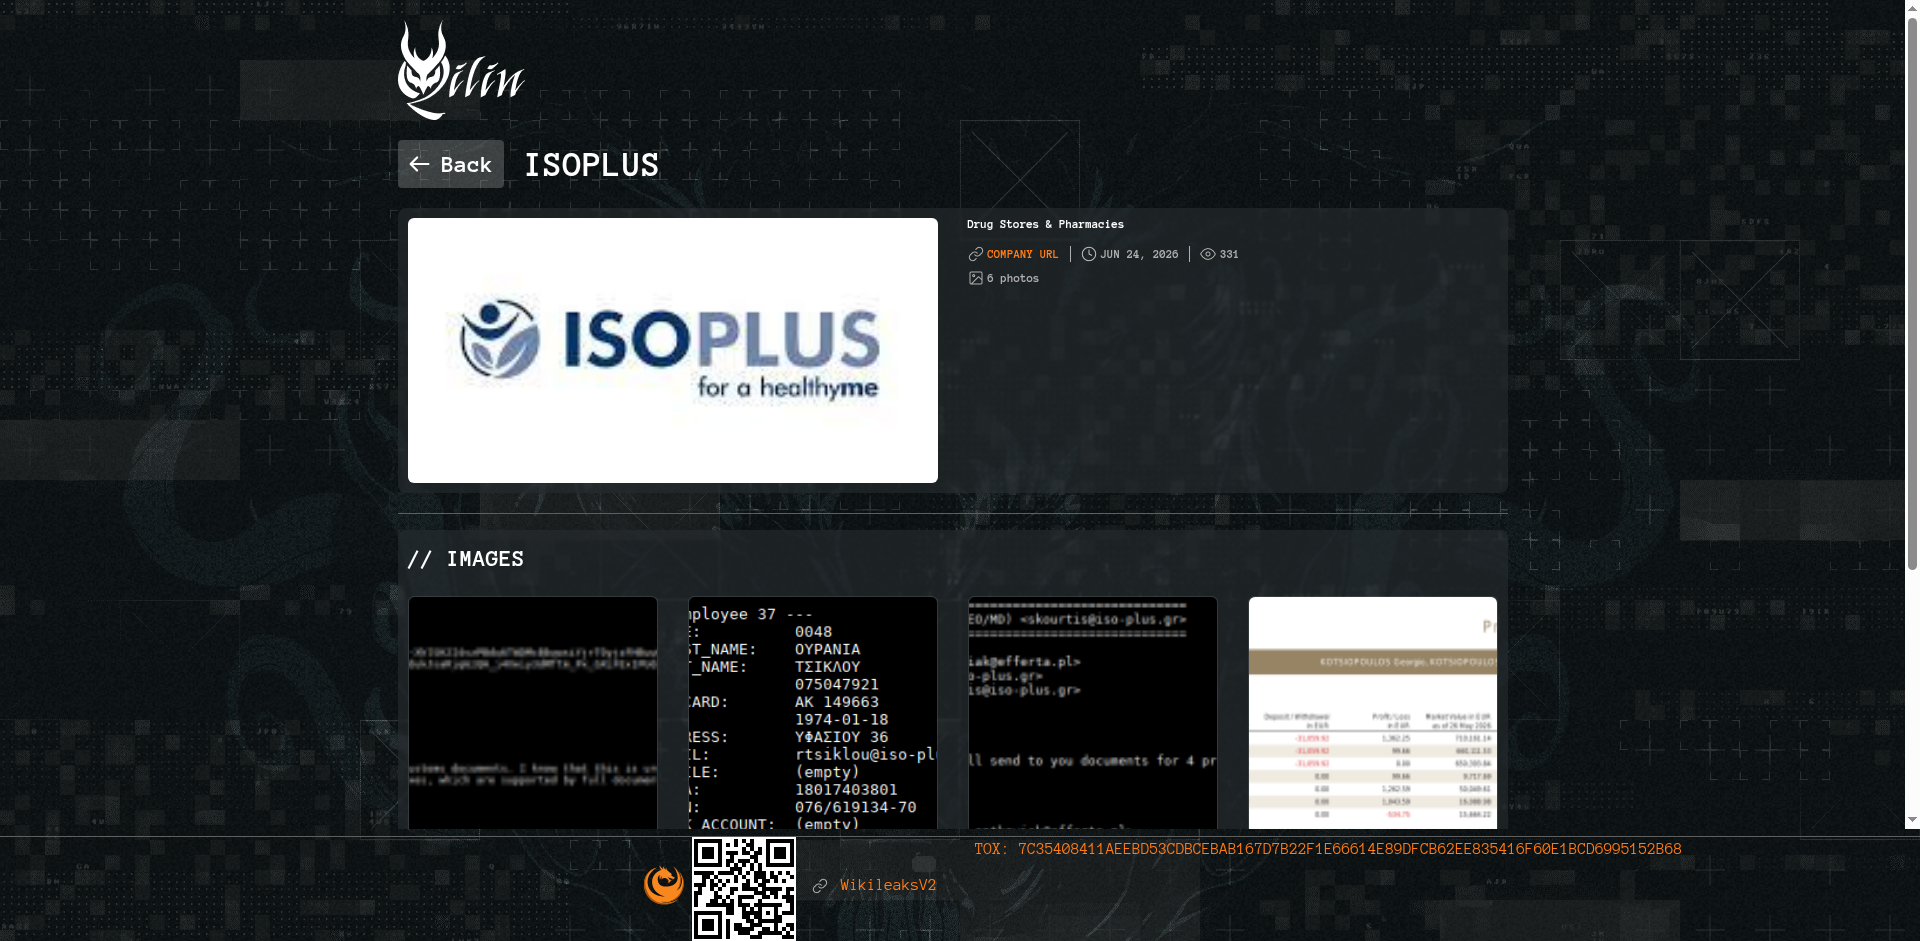Click the eye views icon showing 331

pyautogui.click(x=1208, y=254)
